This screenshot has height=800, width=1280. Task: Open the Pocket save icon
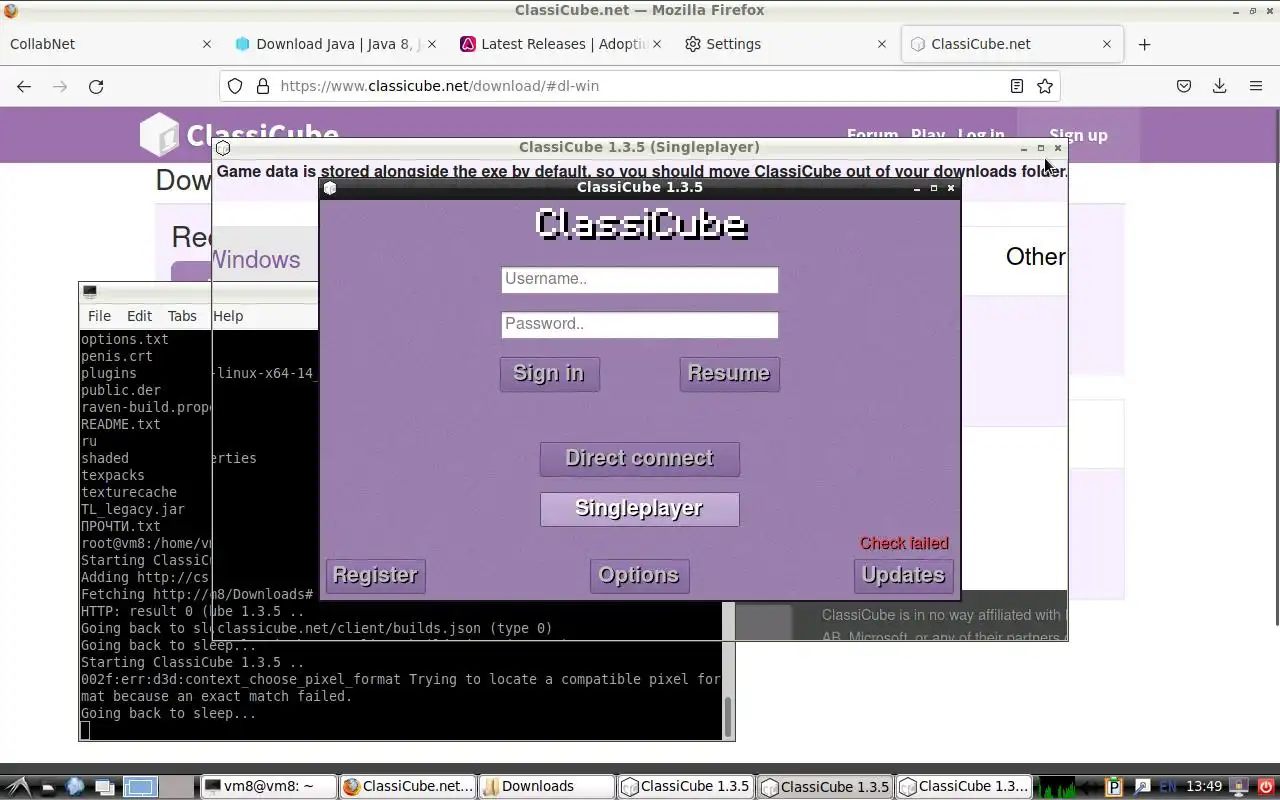(1184, 86)
